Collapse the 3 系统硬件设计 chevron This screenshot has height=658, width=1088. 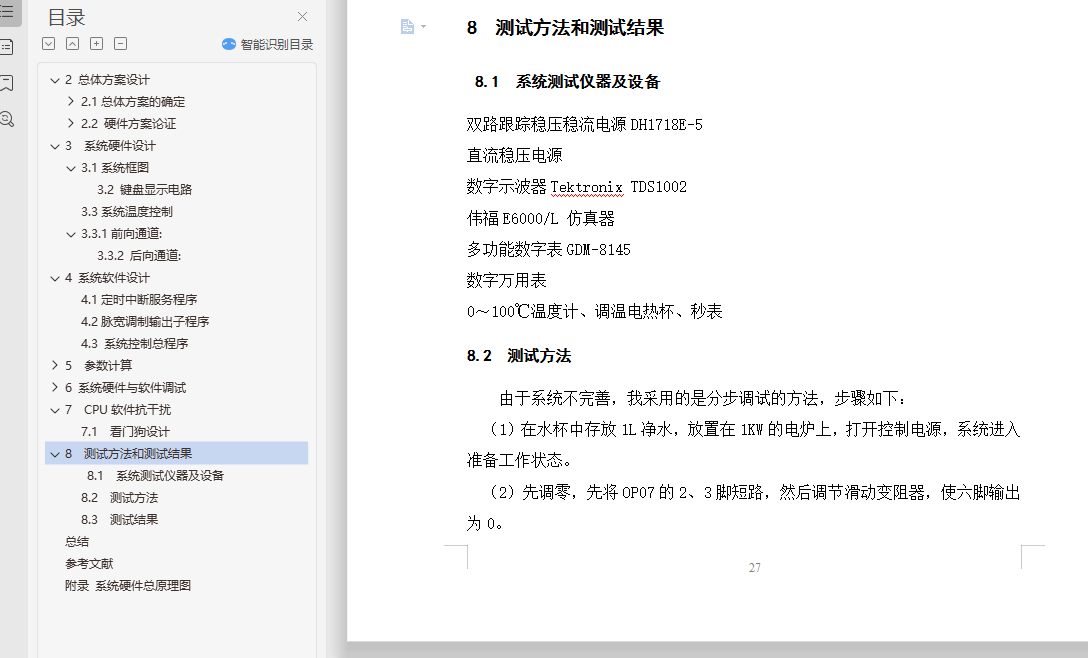pyautogui.click(x=55, y=146)
